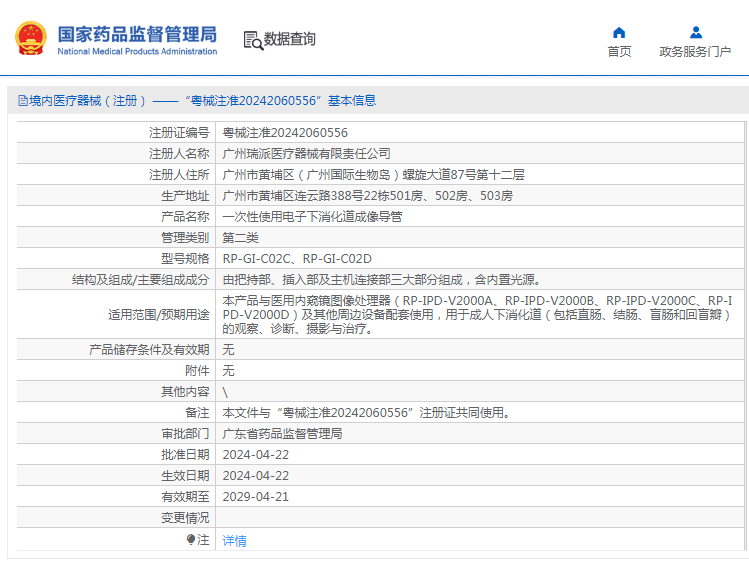Screen dimensions: 749x564
Task: Click 批准日期 value 2024-04-22
Action: [x=256, y=455]
